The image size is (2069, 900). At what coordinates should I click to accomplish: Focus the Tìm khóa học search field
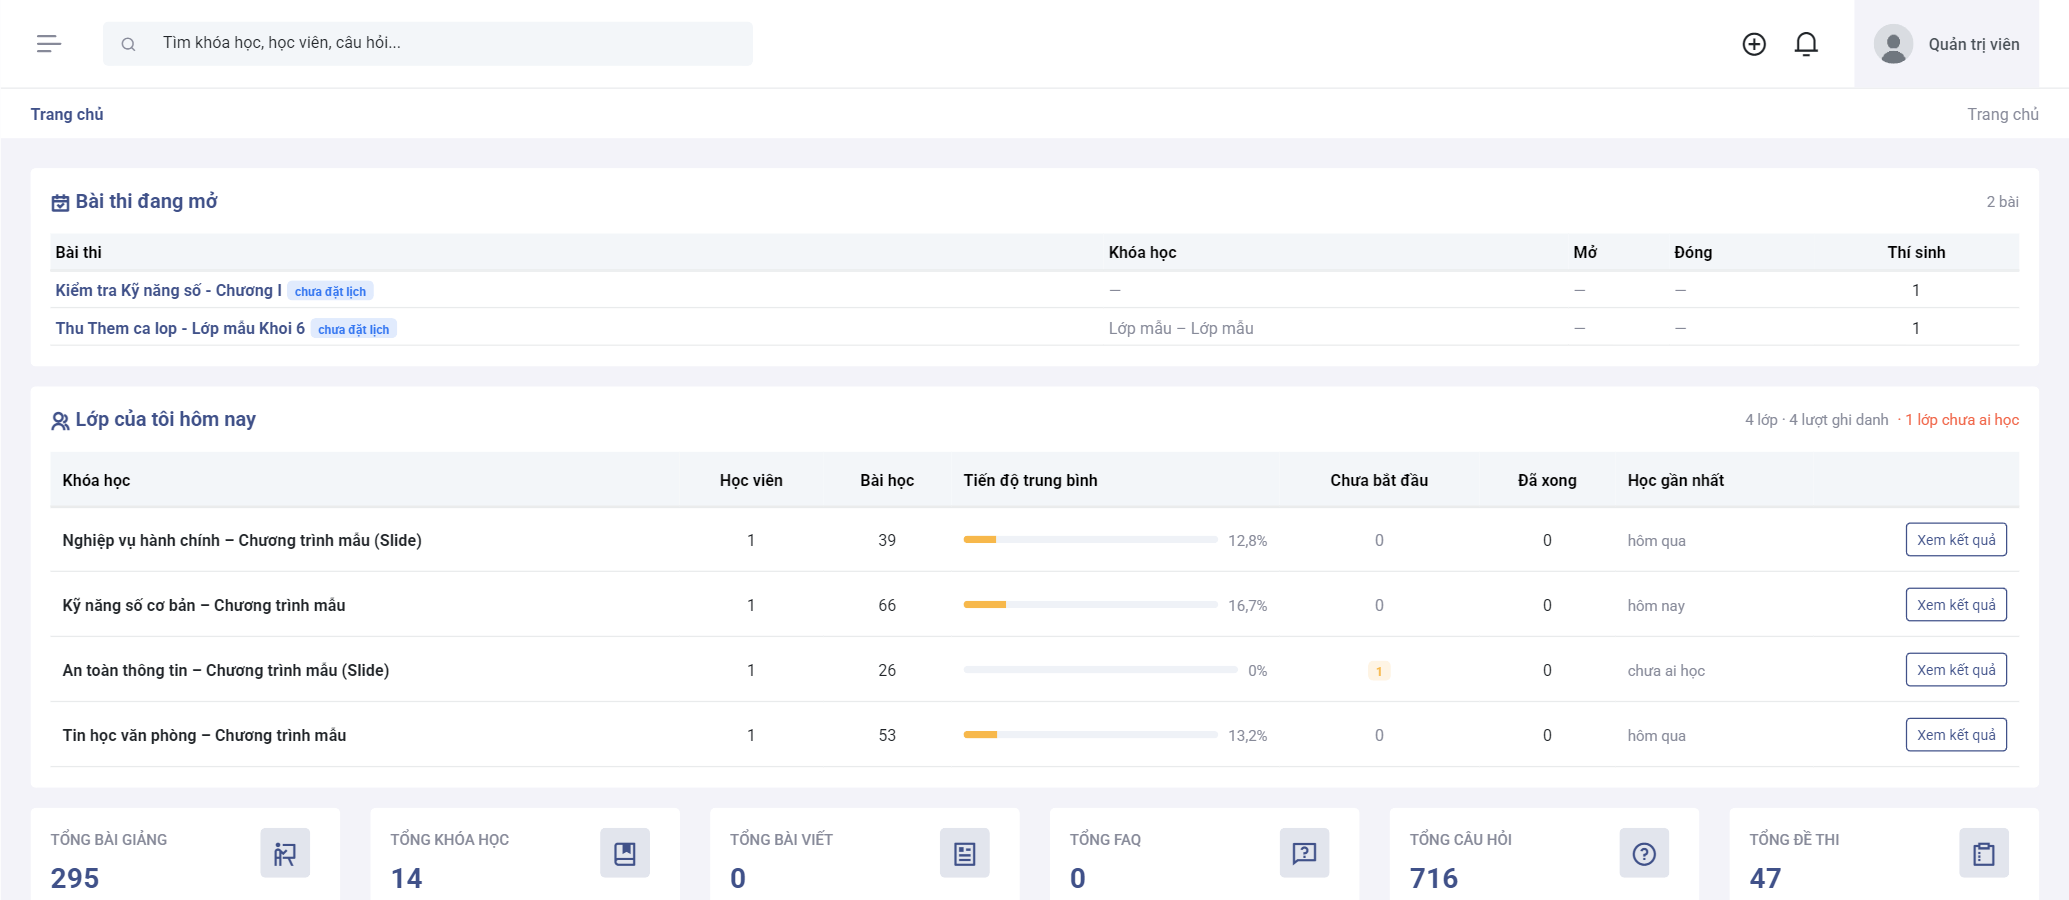(x=428, y=44)
